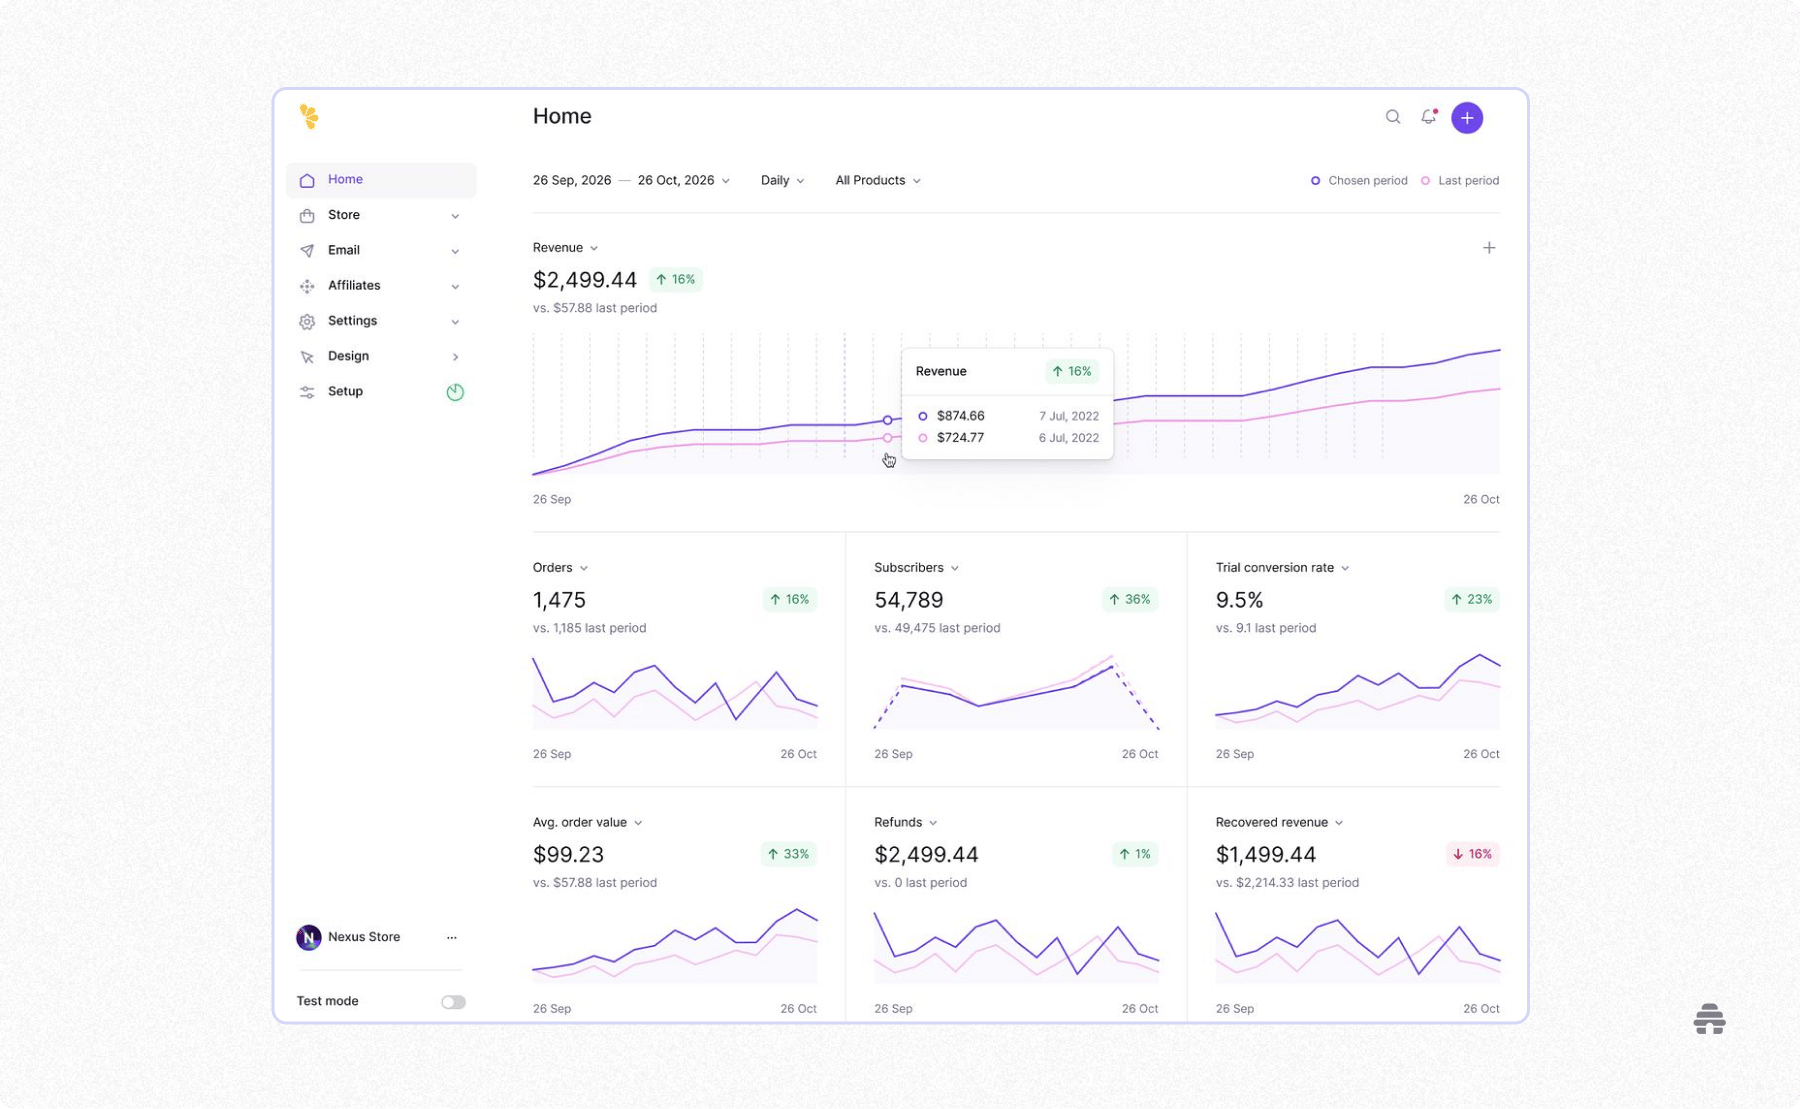Select the Affiliates icon in sidebar

coord(307,286)
